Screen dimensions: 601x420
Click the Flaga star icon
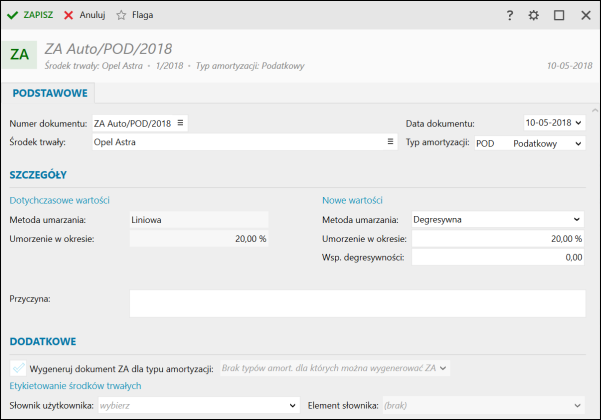pyautogui.click(x=121, y=15)
